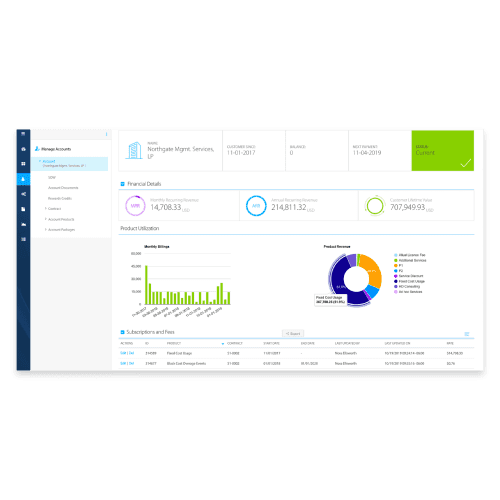Image resolution: width=500 pixels, height=500 pixels.
Task: Open the share icon in sidebar
Action: (23, 194)
